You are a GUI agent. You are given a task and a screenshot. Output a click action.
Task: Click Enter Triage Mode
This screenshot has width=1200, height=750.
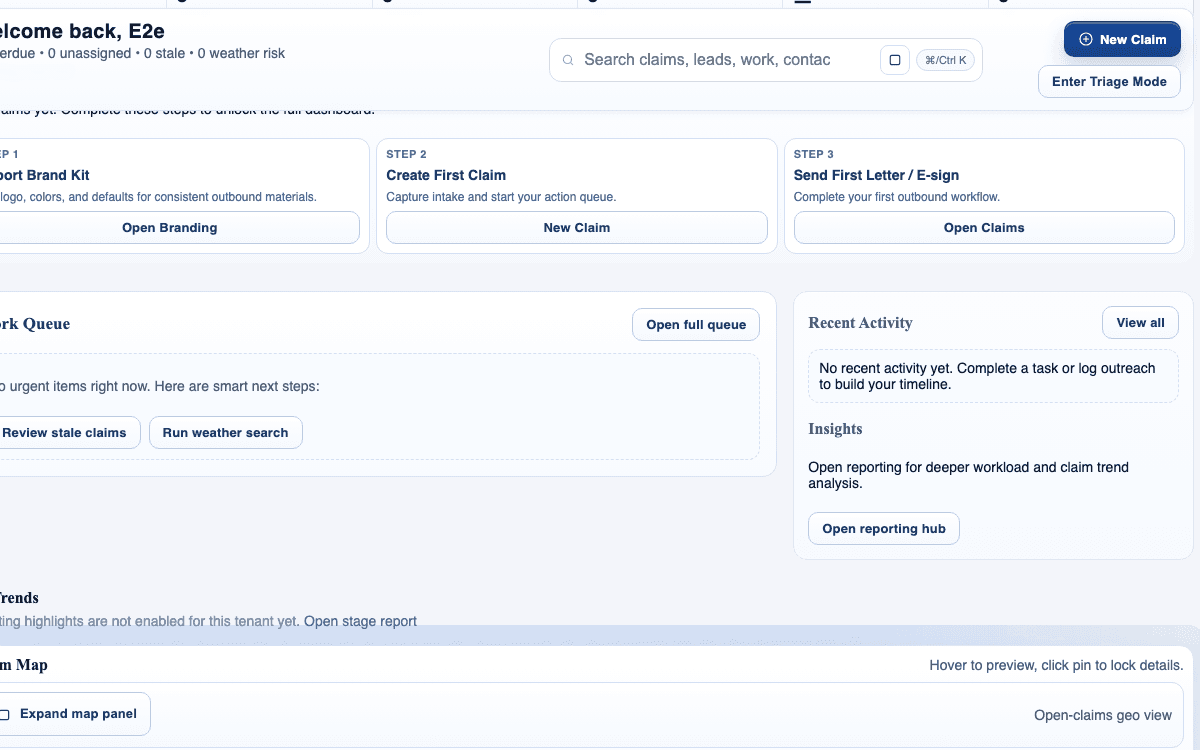click(1109, 81)
